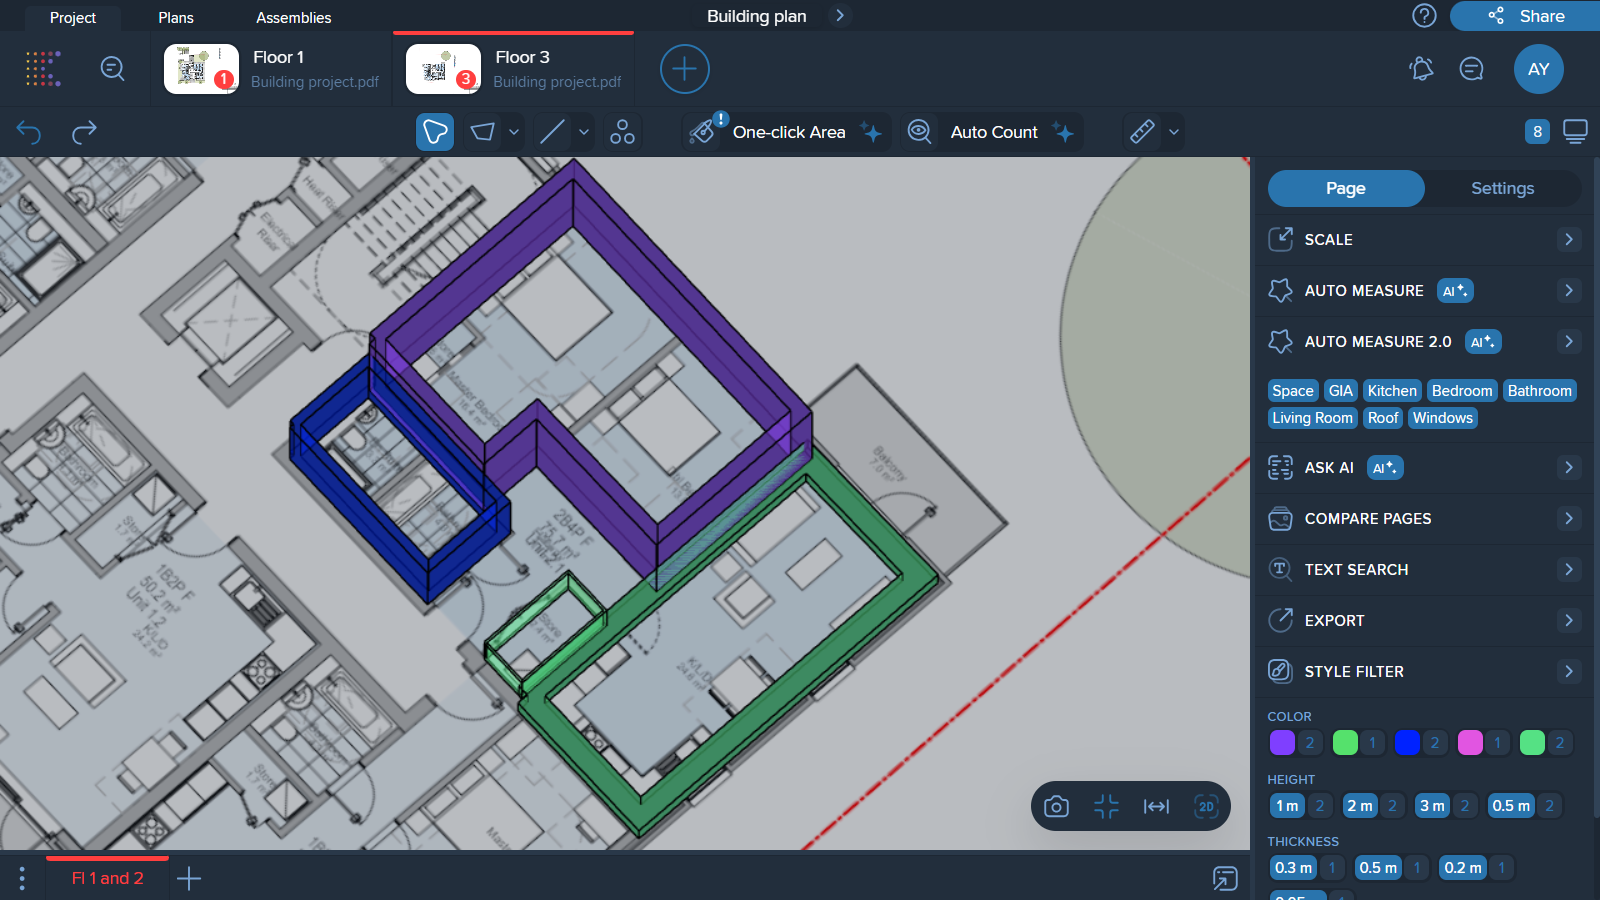1600x900 pixels.
Task: Toggle the Kitchen tag filter
Action: [x=1392, y=391]
